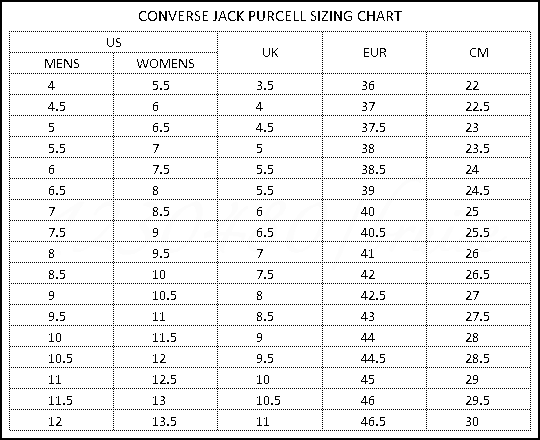The width and height of the screenshot is (540, 440).
Task: Select the womens 13.5 cell
Action: pos(165,421)
